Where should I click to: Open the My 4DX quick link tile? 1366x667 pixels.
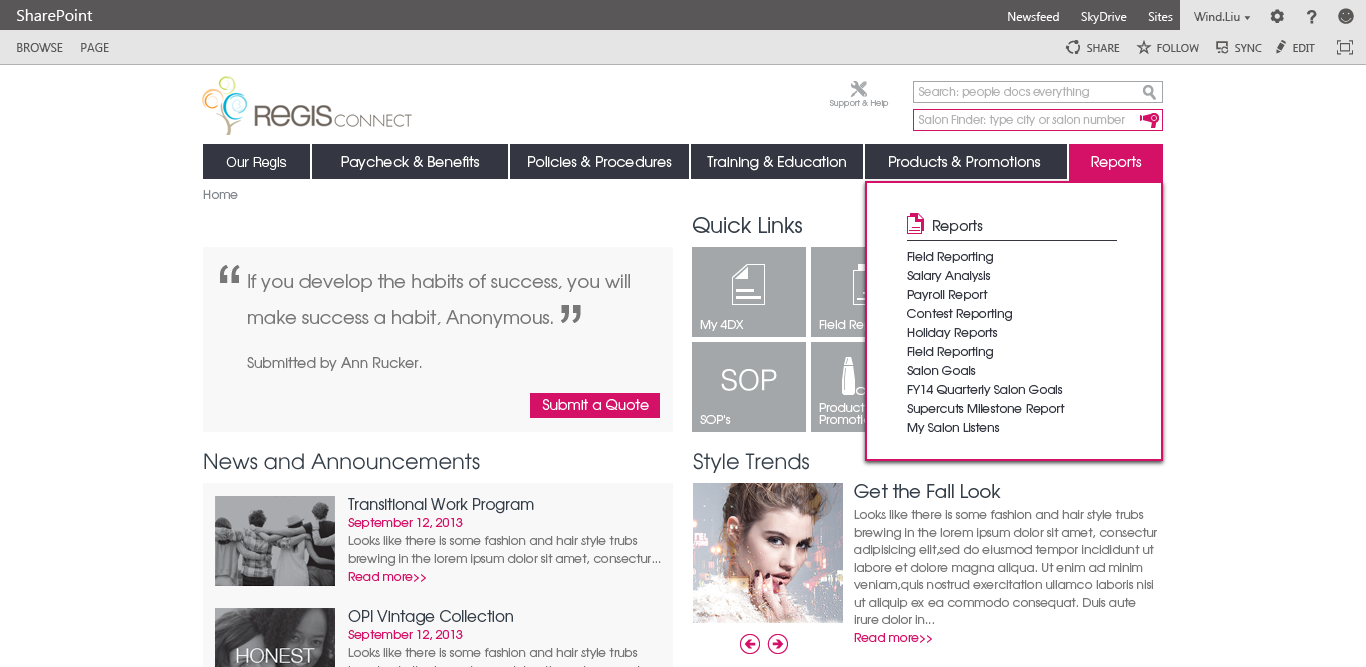(749, 292)
